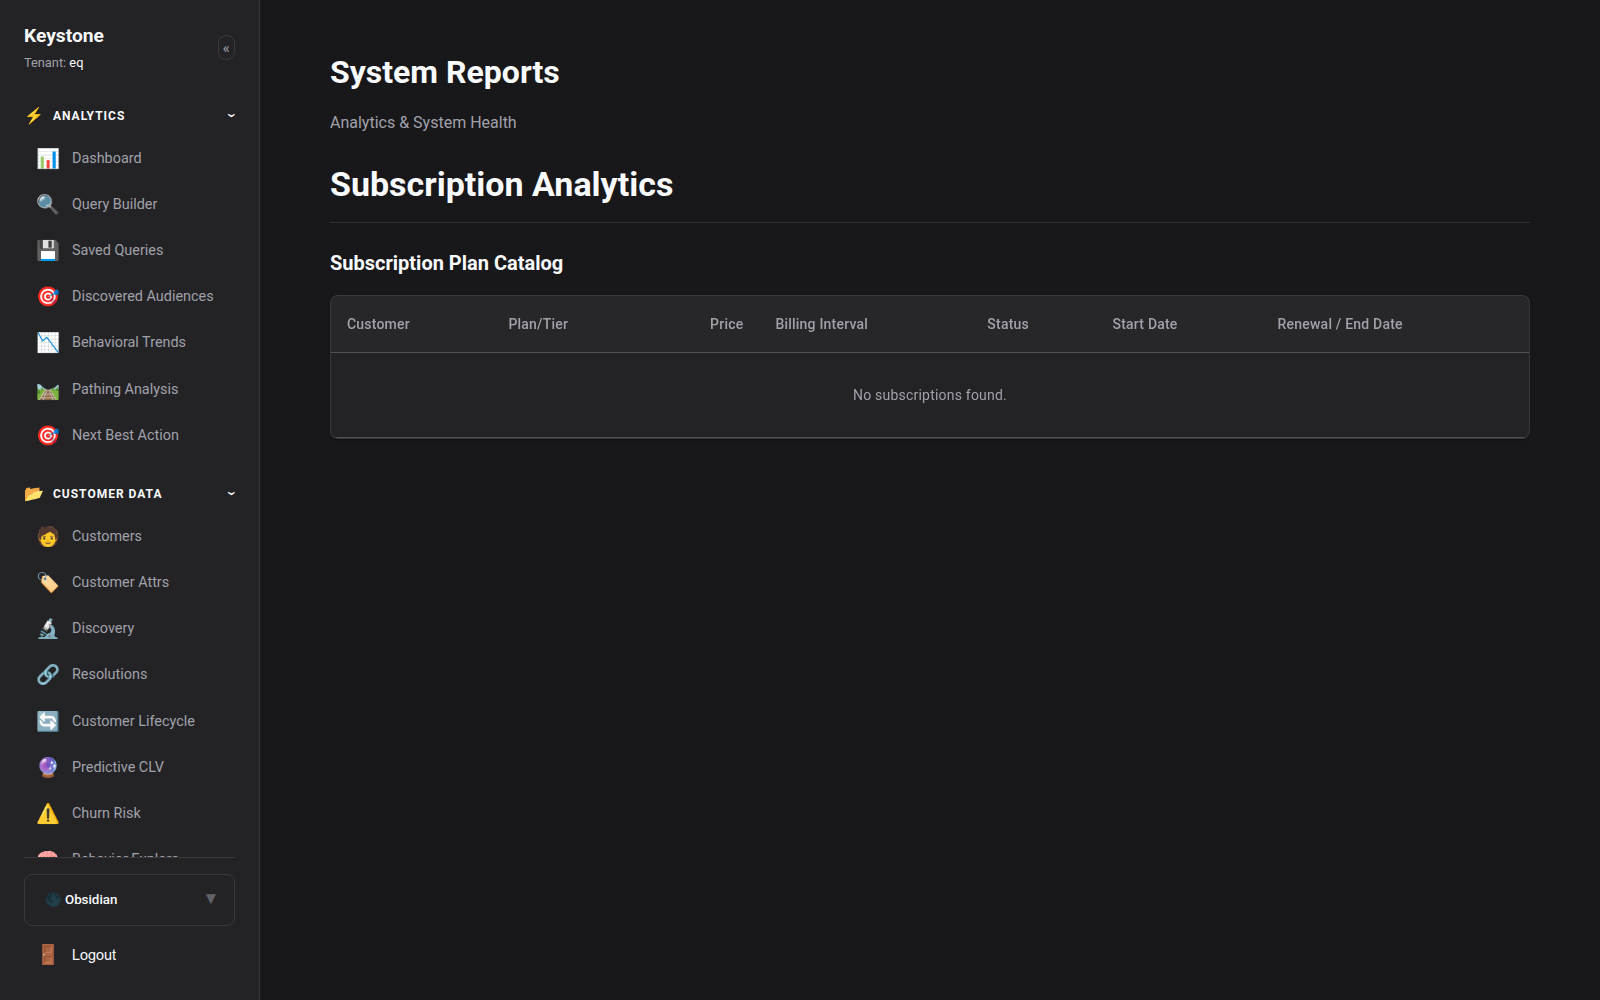Collapse the Analytics section chevron
This screenshot has width=1600, height=1000.
[x=231, y=116]
